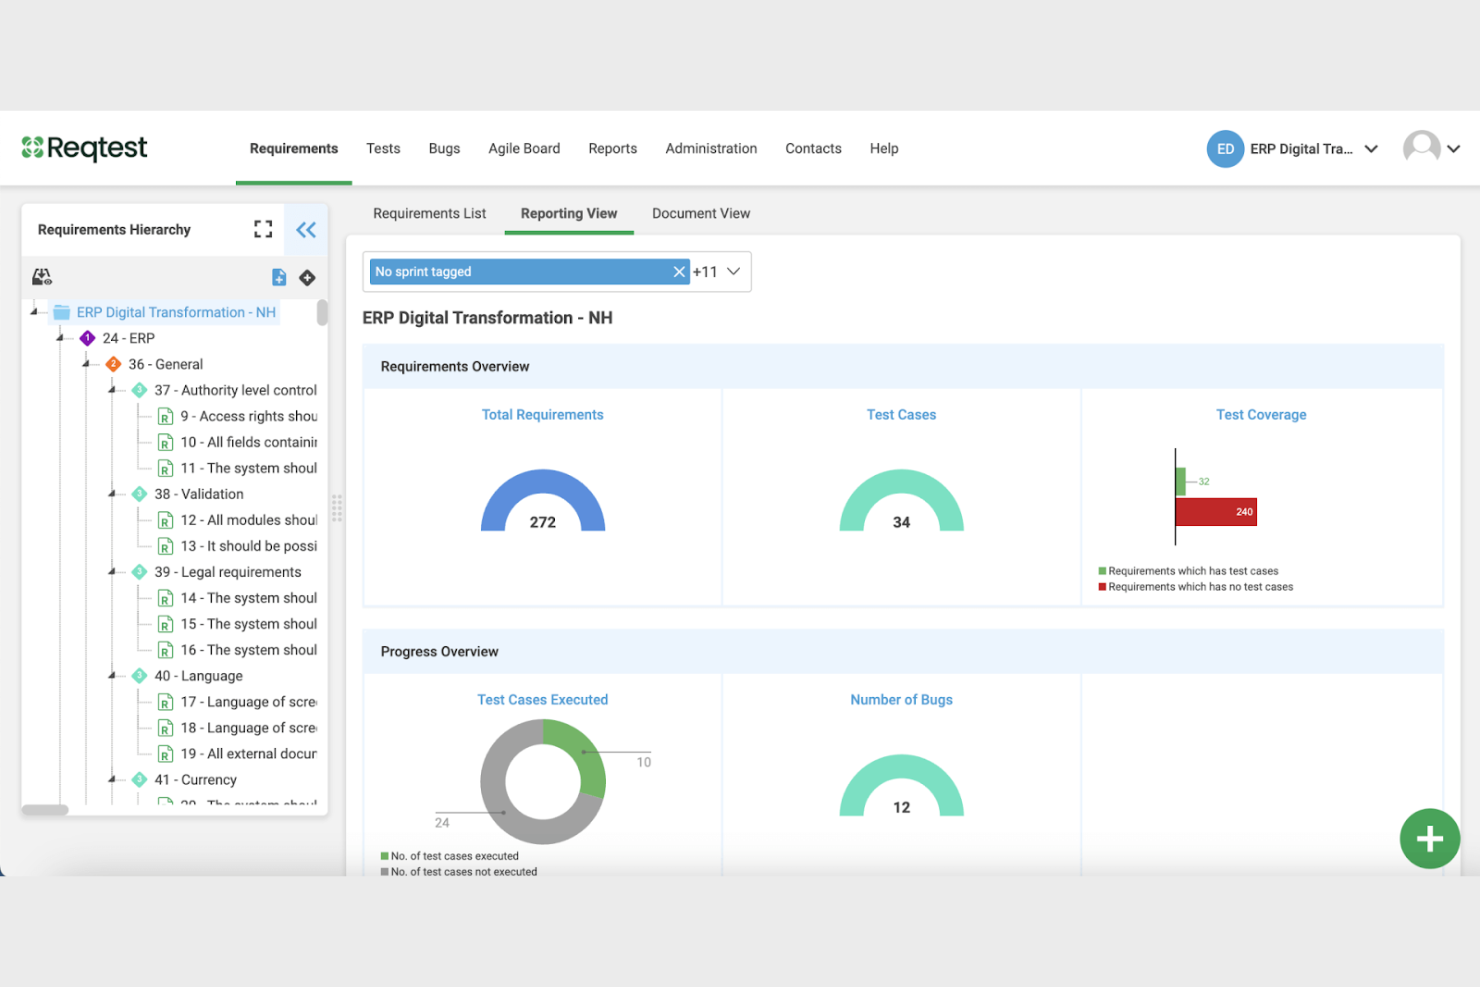Switch to the Requirements List tab

[429, 213]
